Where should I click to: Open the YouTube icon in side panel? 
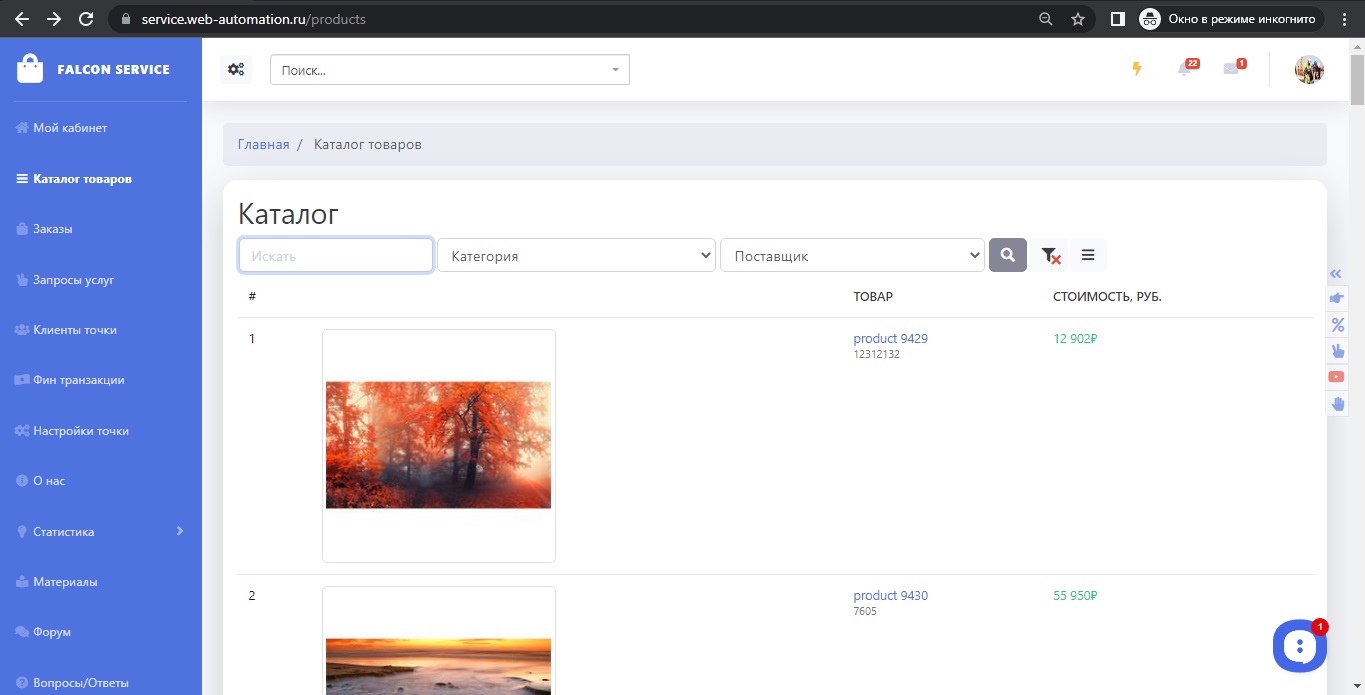click(x=1337, y=377)
